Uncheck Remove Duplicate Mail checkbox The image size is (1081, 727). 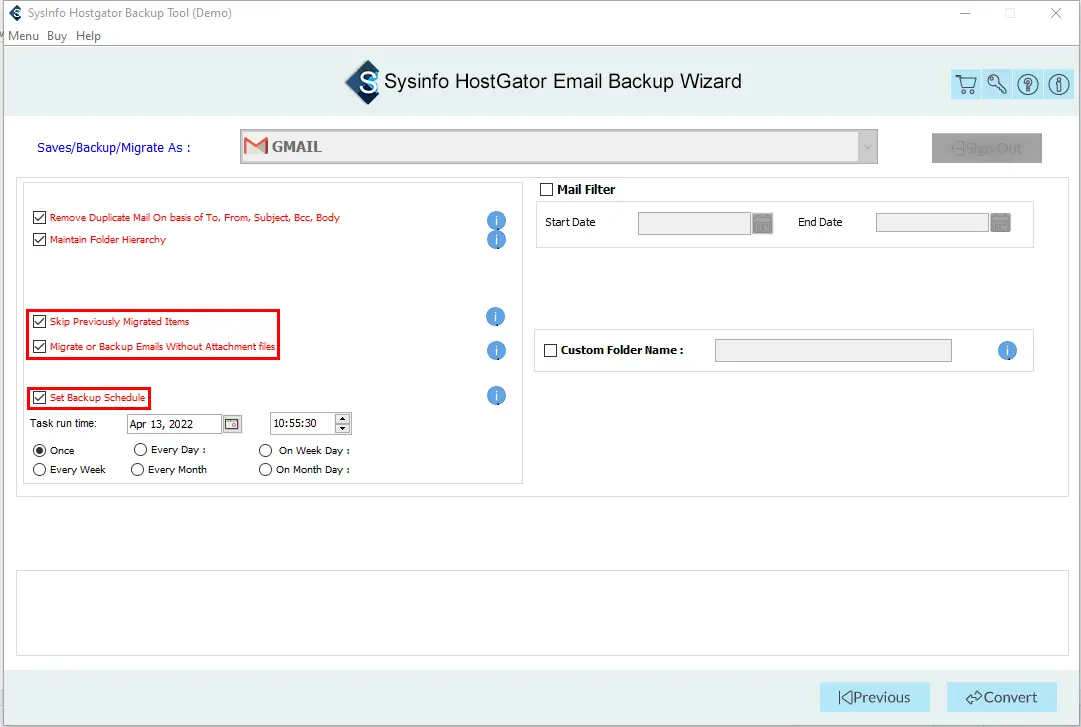(39, 218)
